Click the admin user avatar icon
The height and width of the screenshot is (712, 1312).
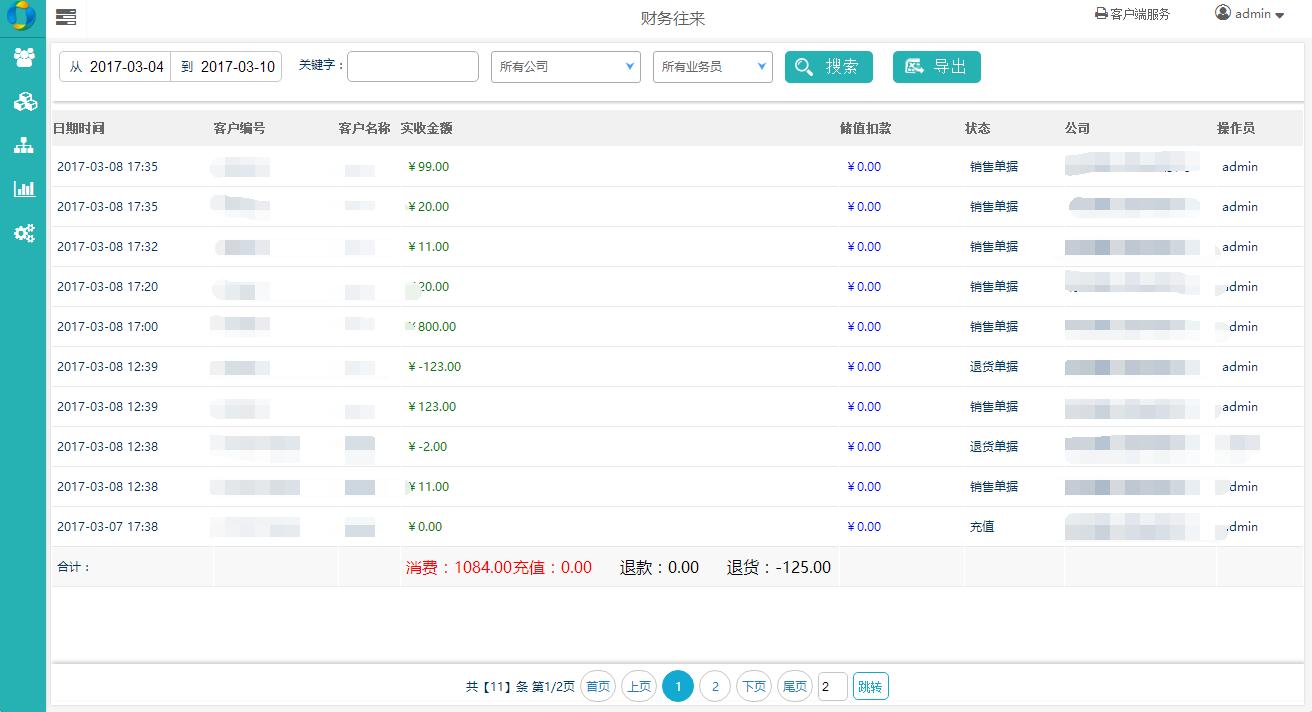(x=1223, y=13)
